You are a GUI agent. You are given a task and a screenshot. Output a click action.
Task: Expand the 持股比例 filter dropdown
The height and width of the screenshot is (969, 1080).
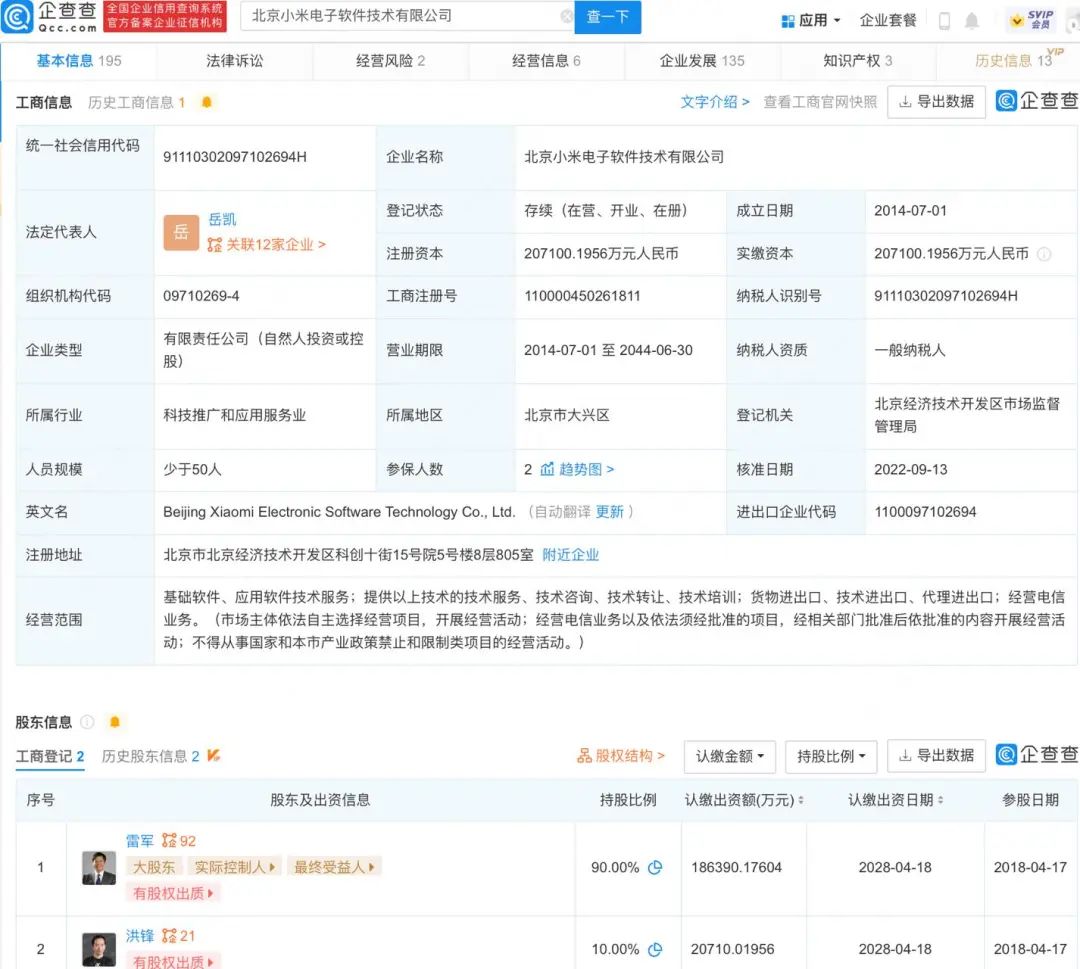click(831, 756)
